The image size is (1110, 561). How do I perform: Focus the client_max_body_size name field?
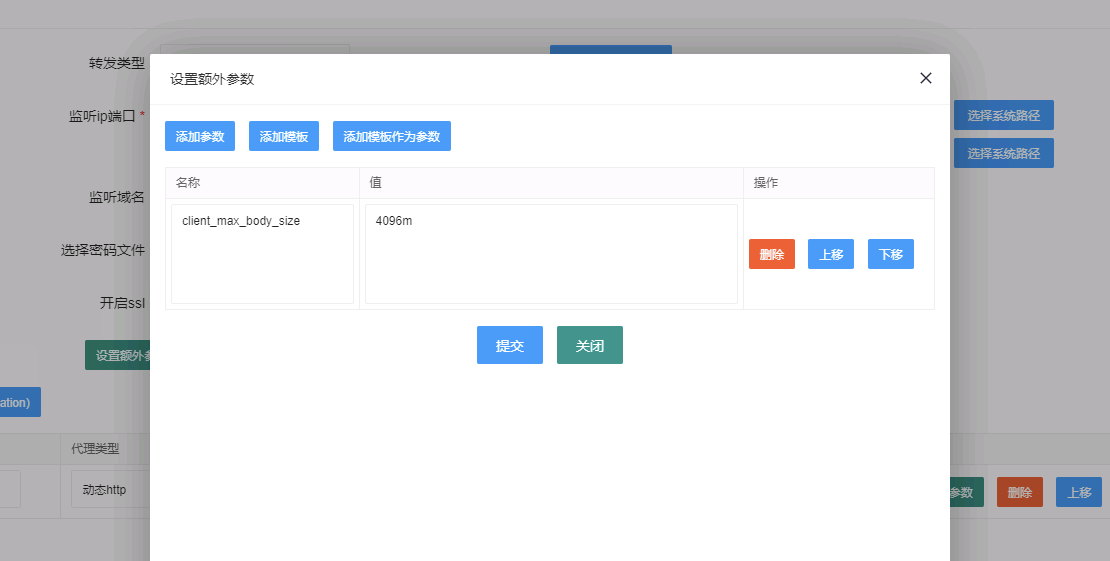point(262,254)
